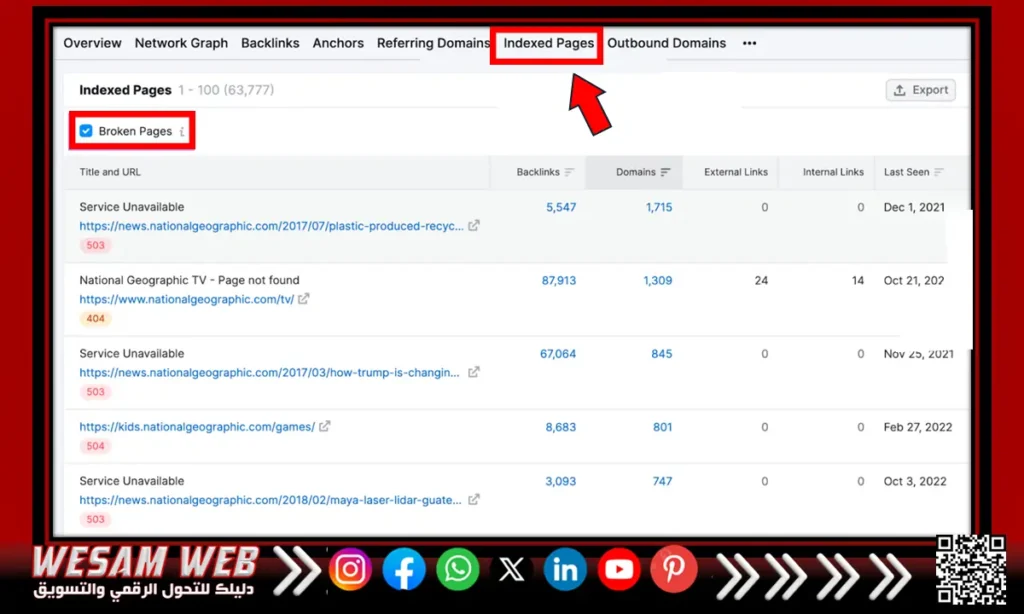The image size is (1024, 614).
Task: Open the three-dots more tabs menu
Action: tap(749, 43)
